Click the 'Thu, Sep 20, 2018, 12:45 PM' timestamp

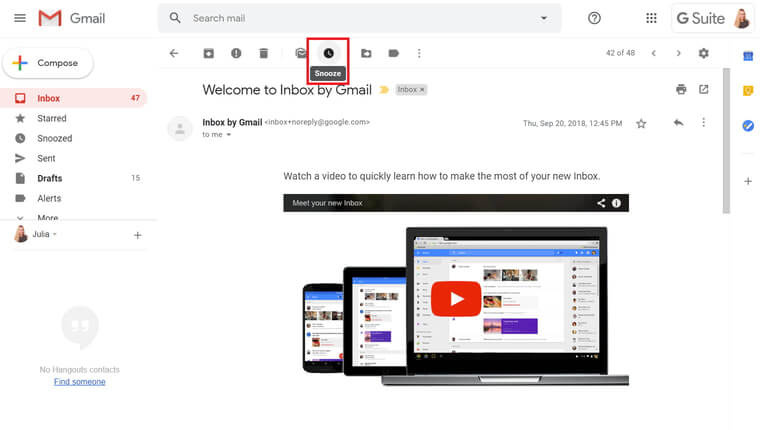coord(572,124)
